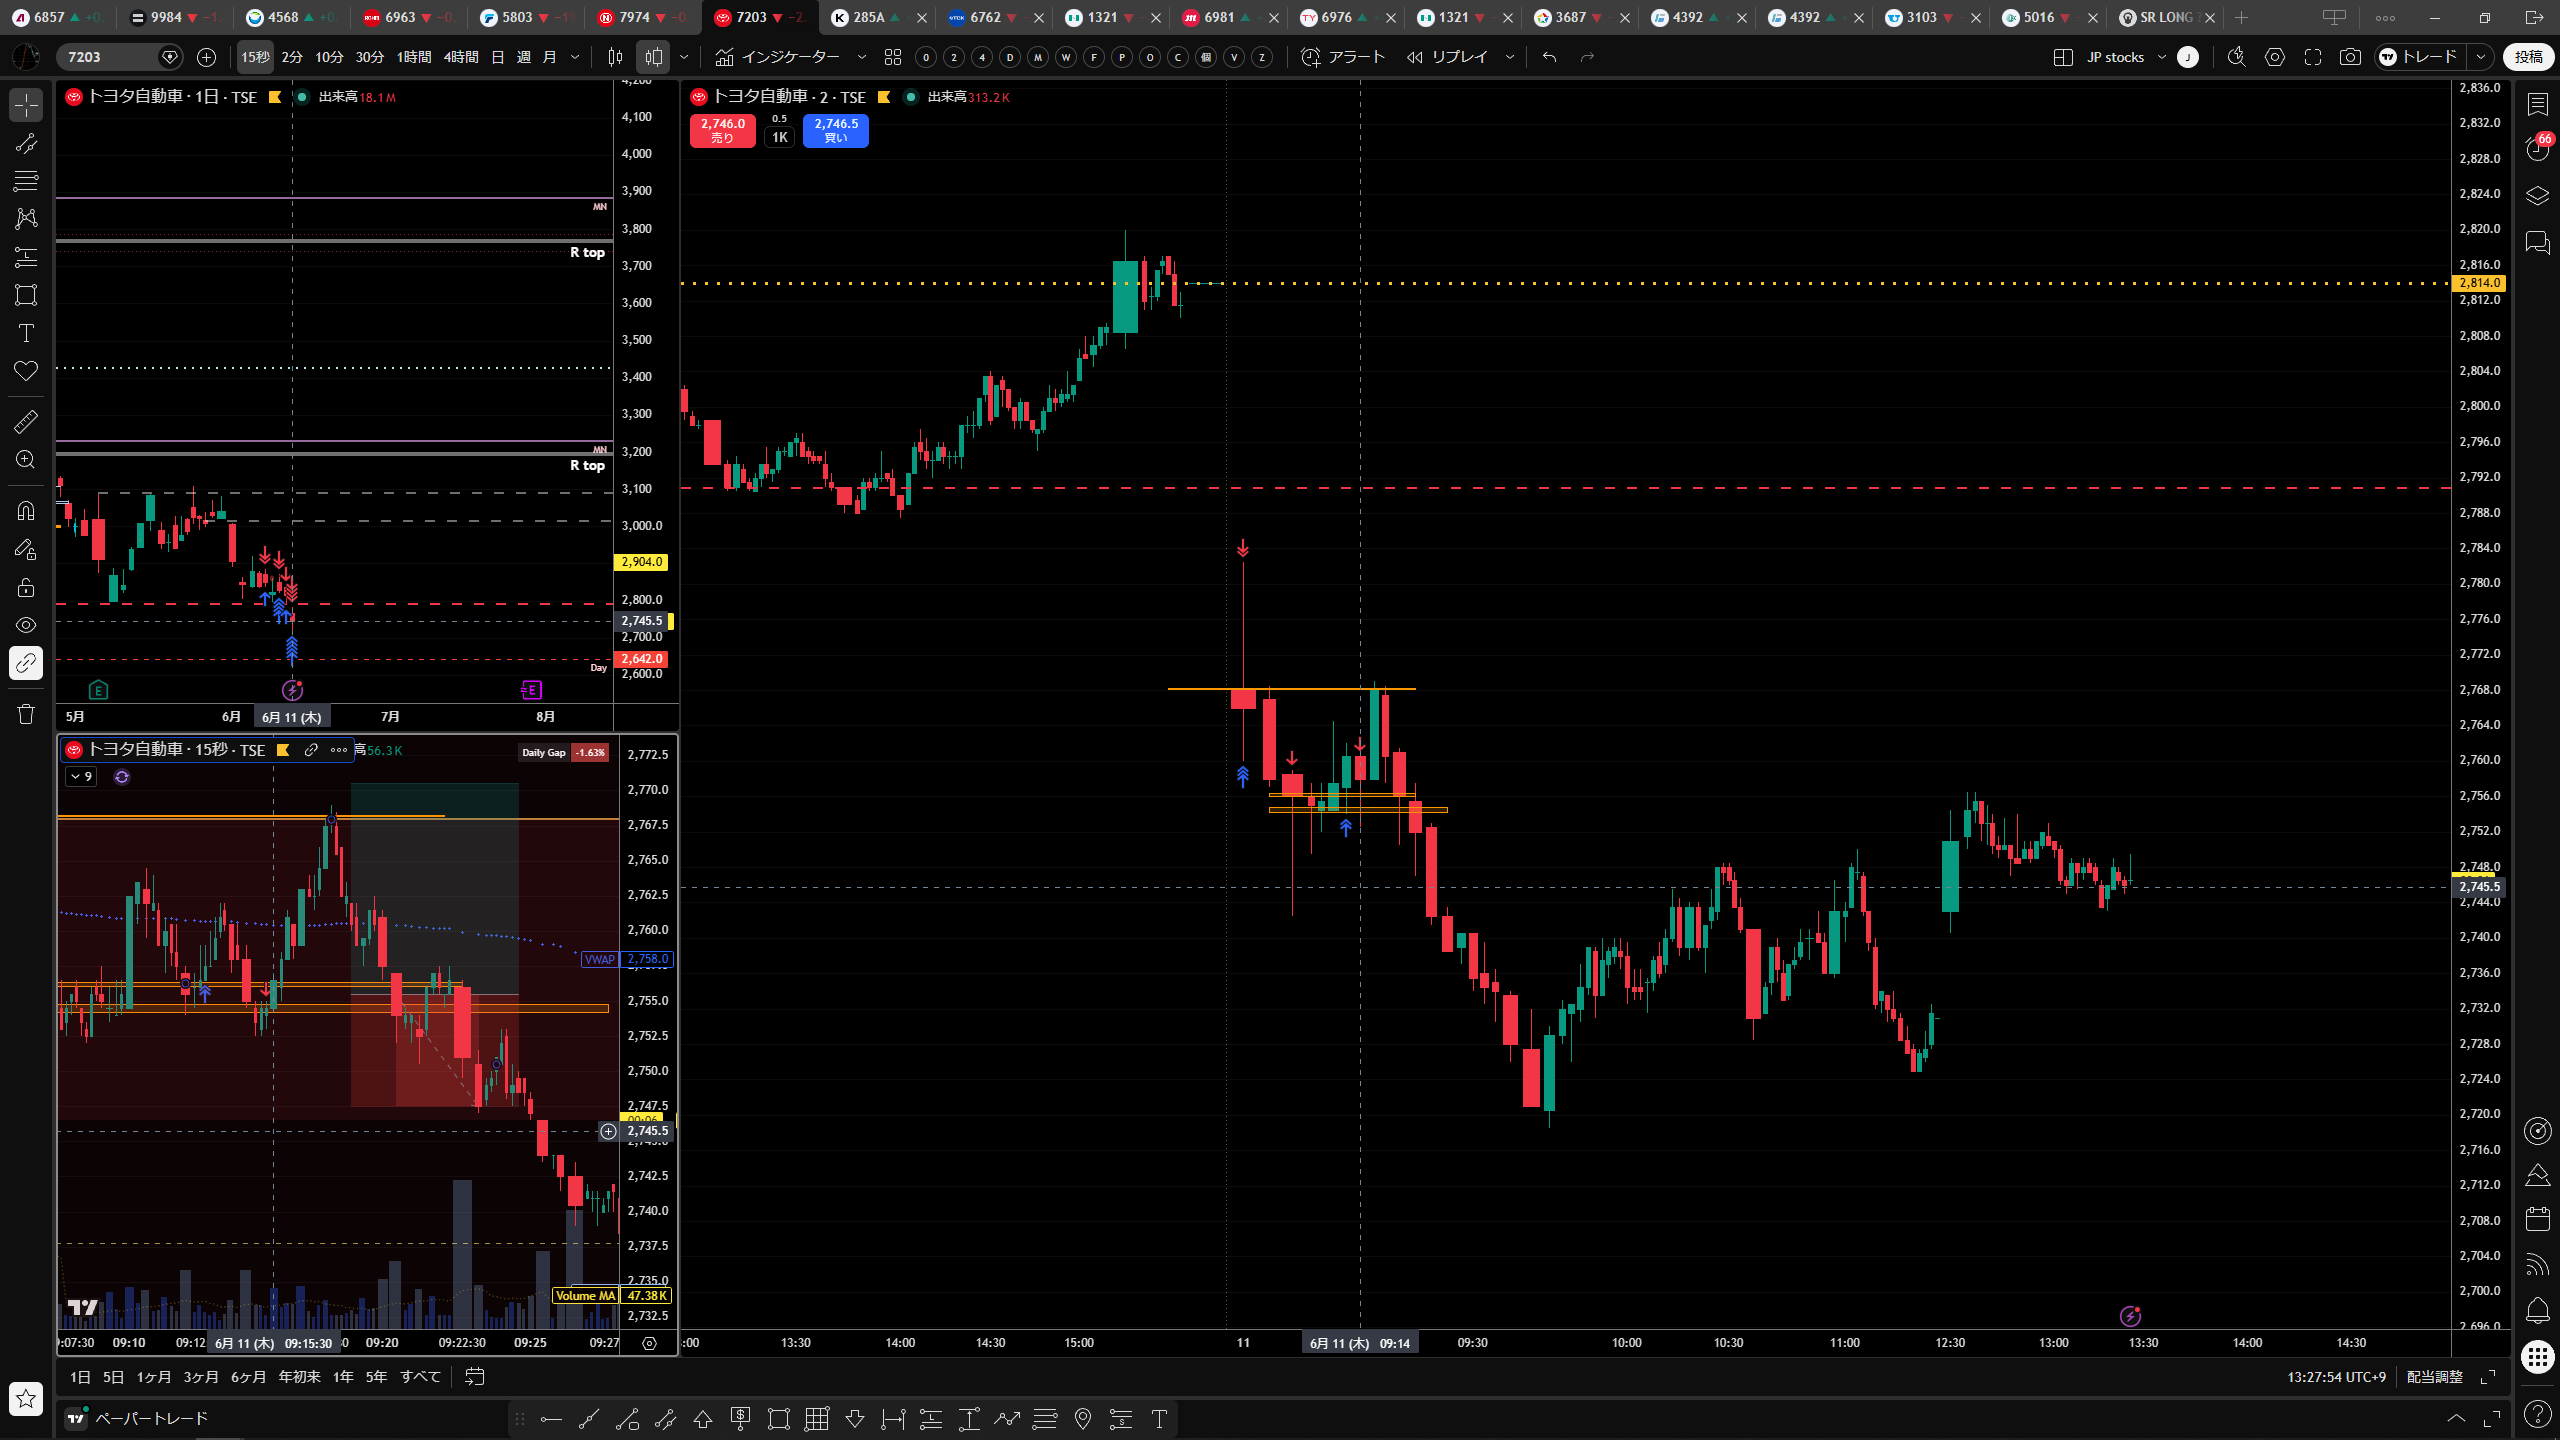Undo the last chart action
The width and height of the screenshot is (2560, 1440).
click(1549, 57)
